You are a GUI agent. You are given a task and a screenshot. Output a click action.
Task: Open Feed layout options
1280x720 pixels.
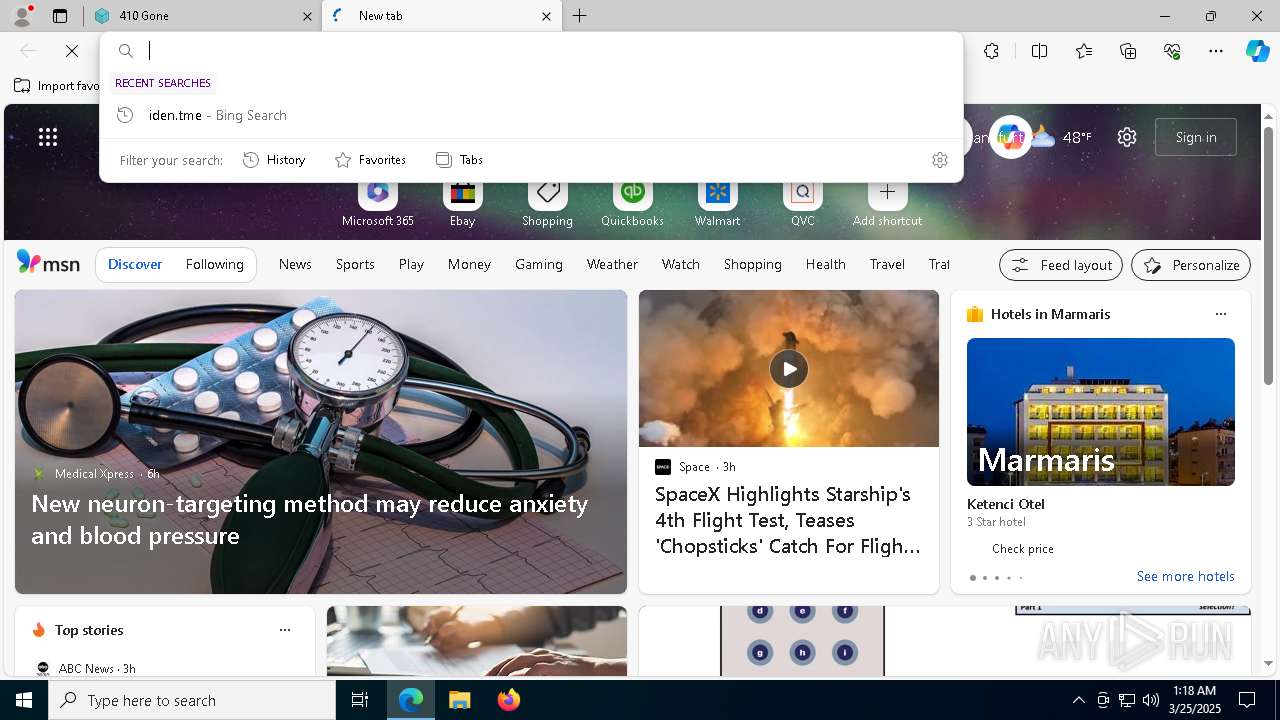pyautogui.click(x=1061, y=265)
